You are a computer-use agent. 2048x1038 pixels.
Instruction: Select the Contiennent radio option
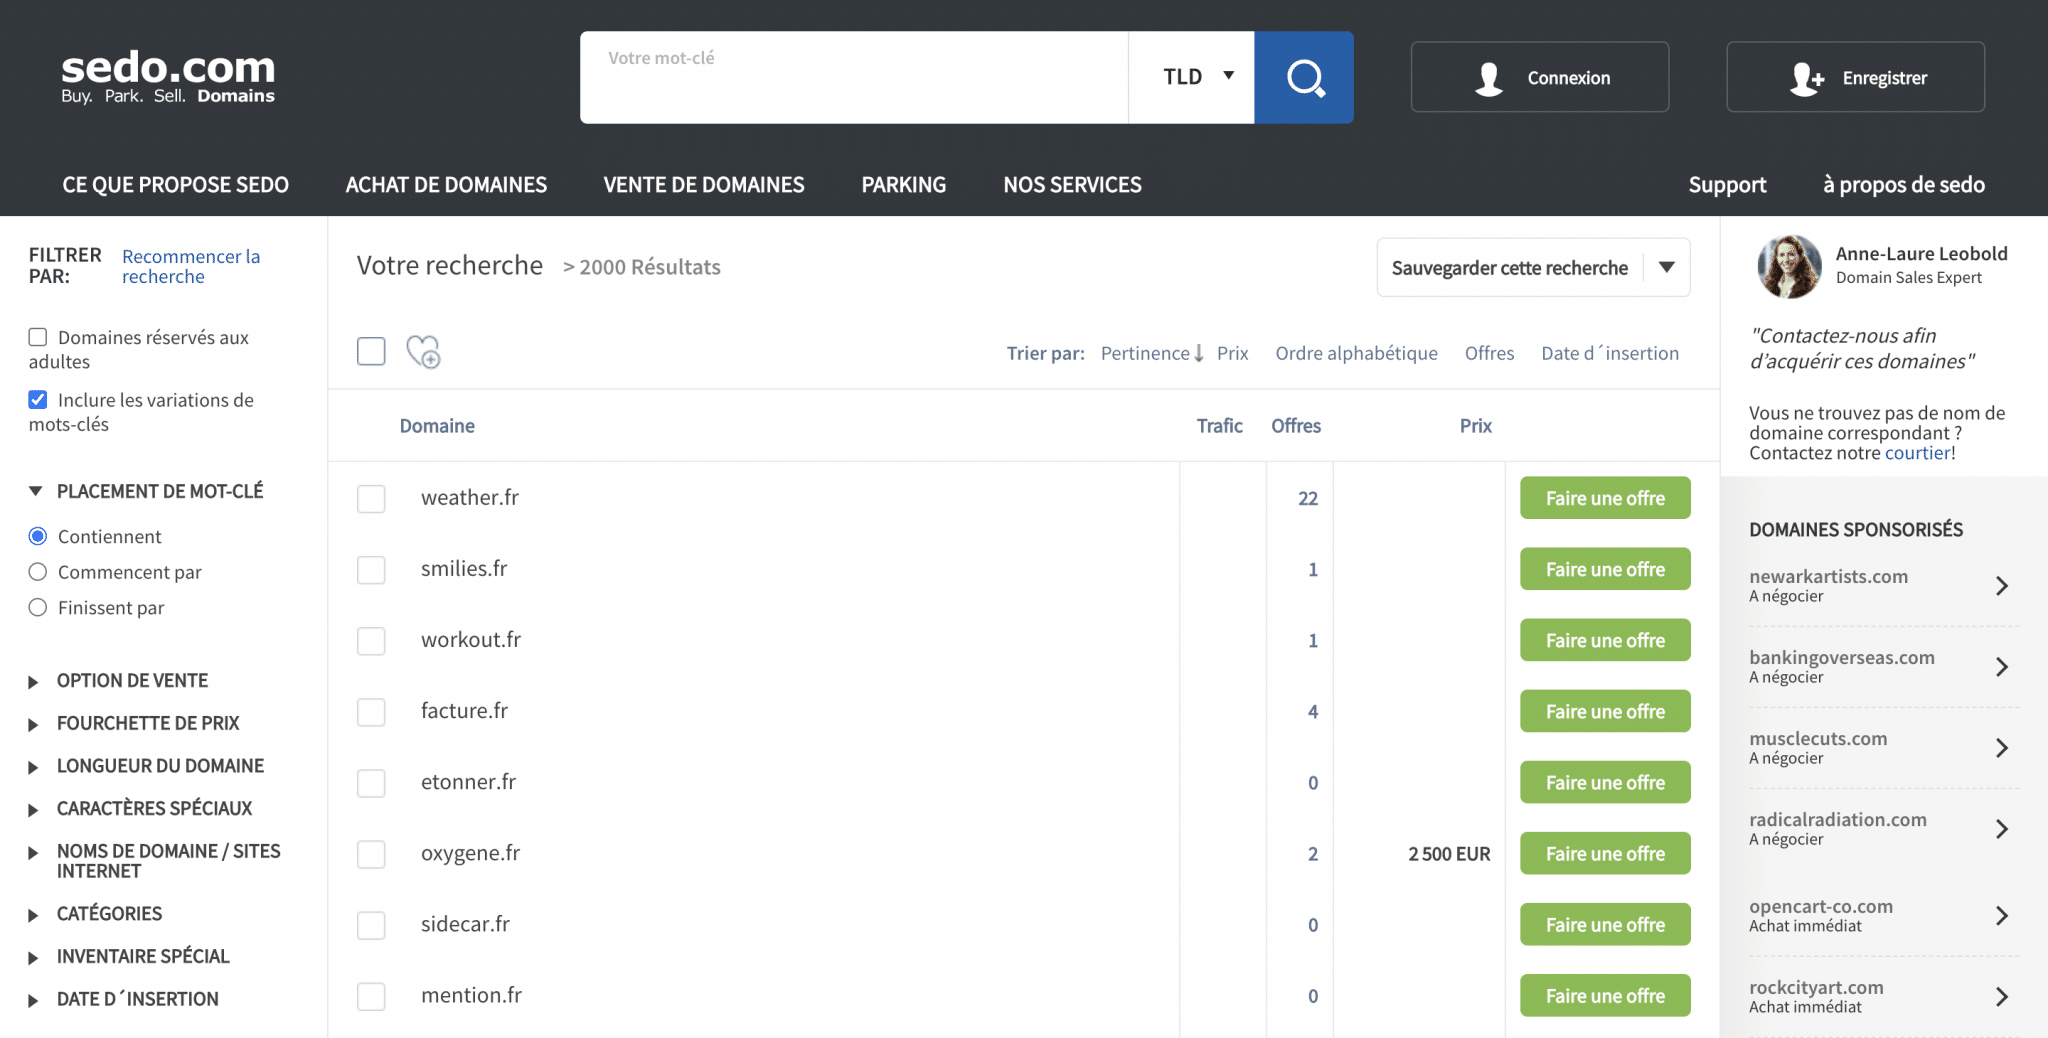38,536
